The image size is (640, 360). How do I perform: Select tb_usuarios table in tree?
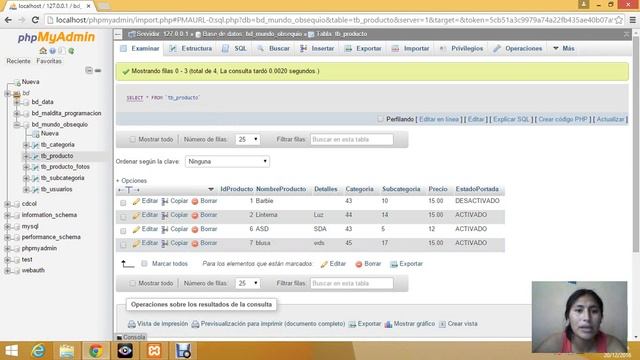56,189
